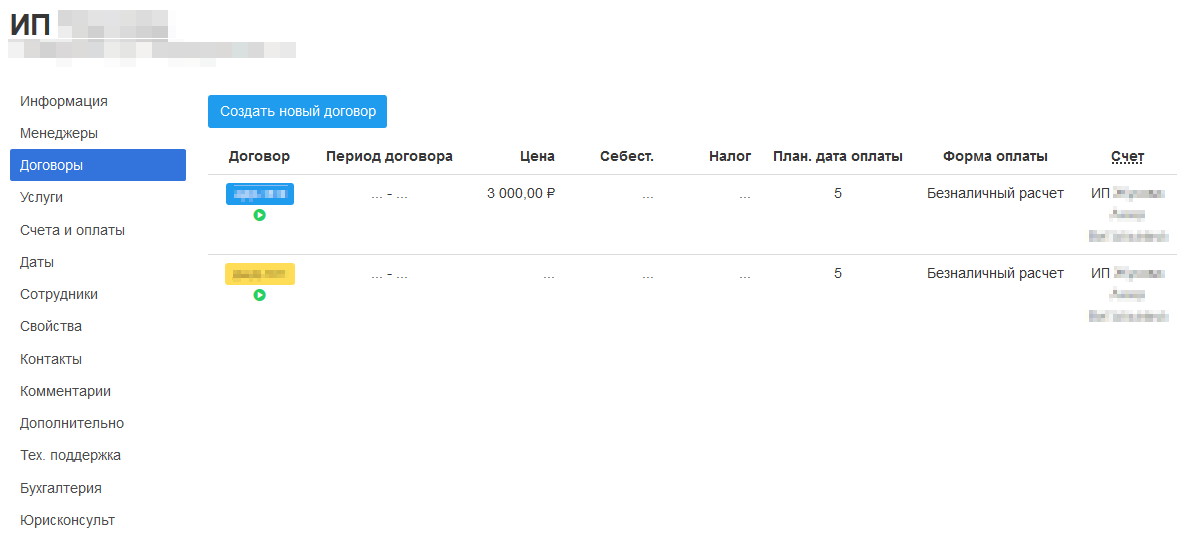Open 'Тех. поддержка' section

[70, 455]
